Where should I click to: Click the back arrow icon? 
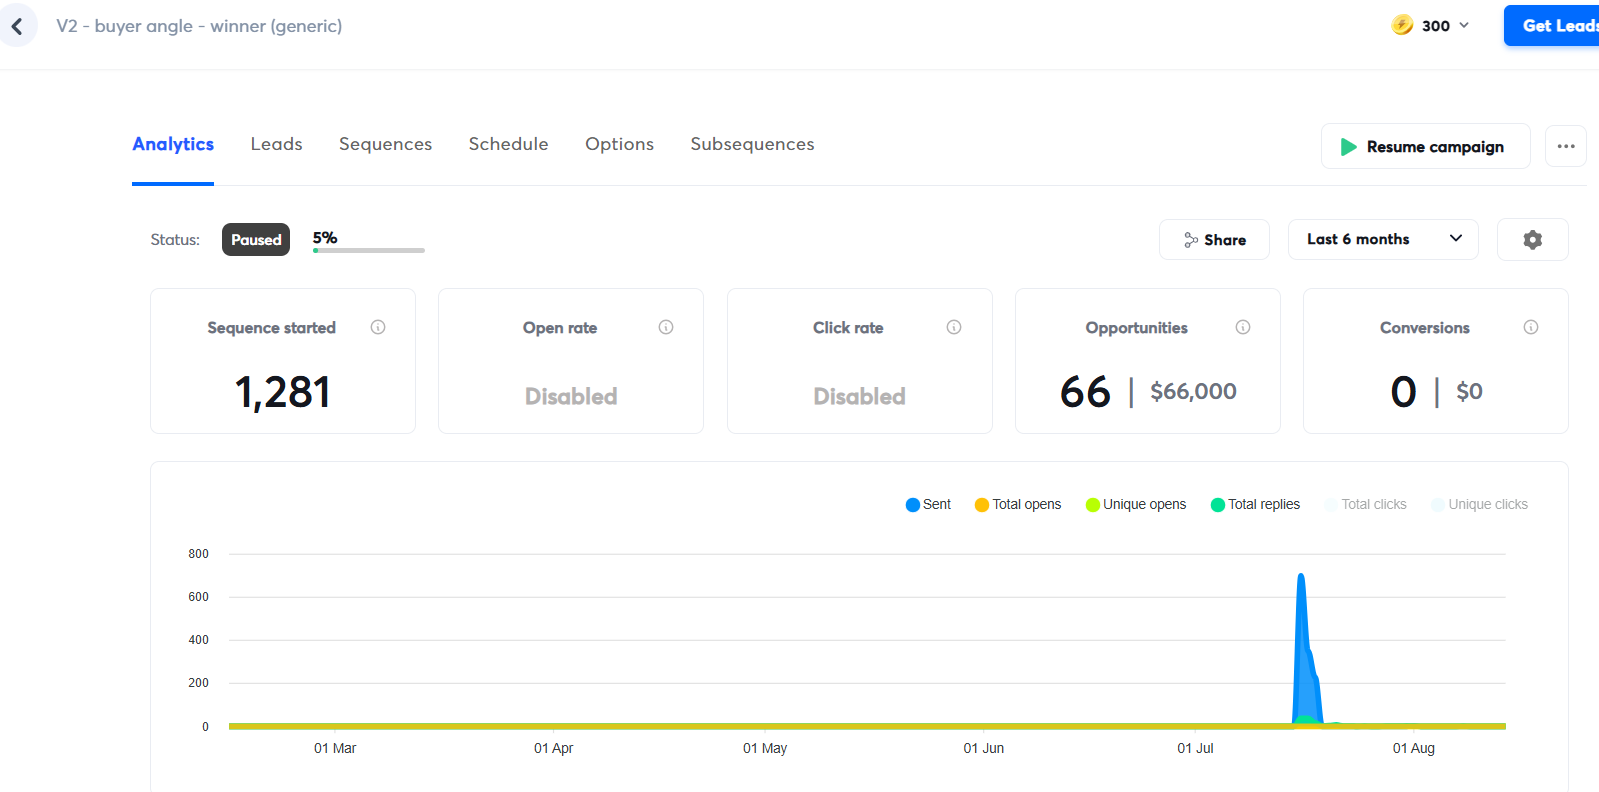click(x=17, y=26)
